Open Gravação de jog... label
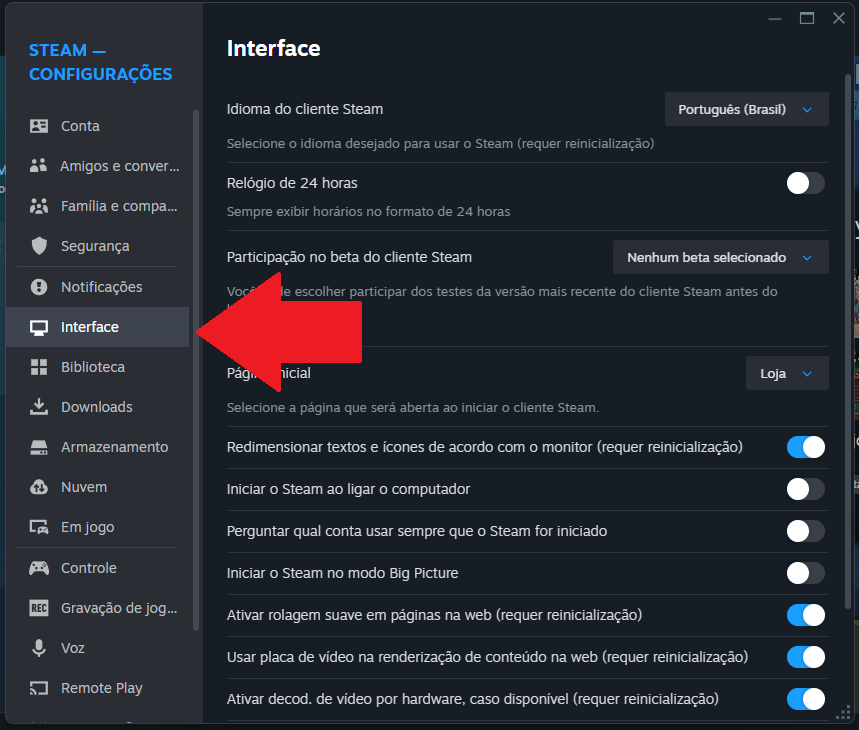This screenshot has width=859, height=730. pyautogui.click(x=119, y=608)
